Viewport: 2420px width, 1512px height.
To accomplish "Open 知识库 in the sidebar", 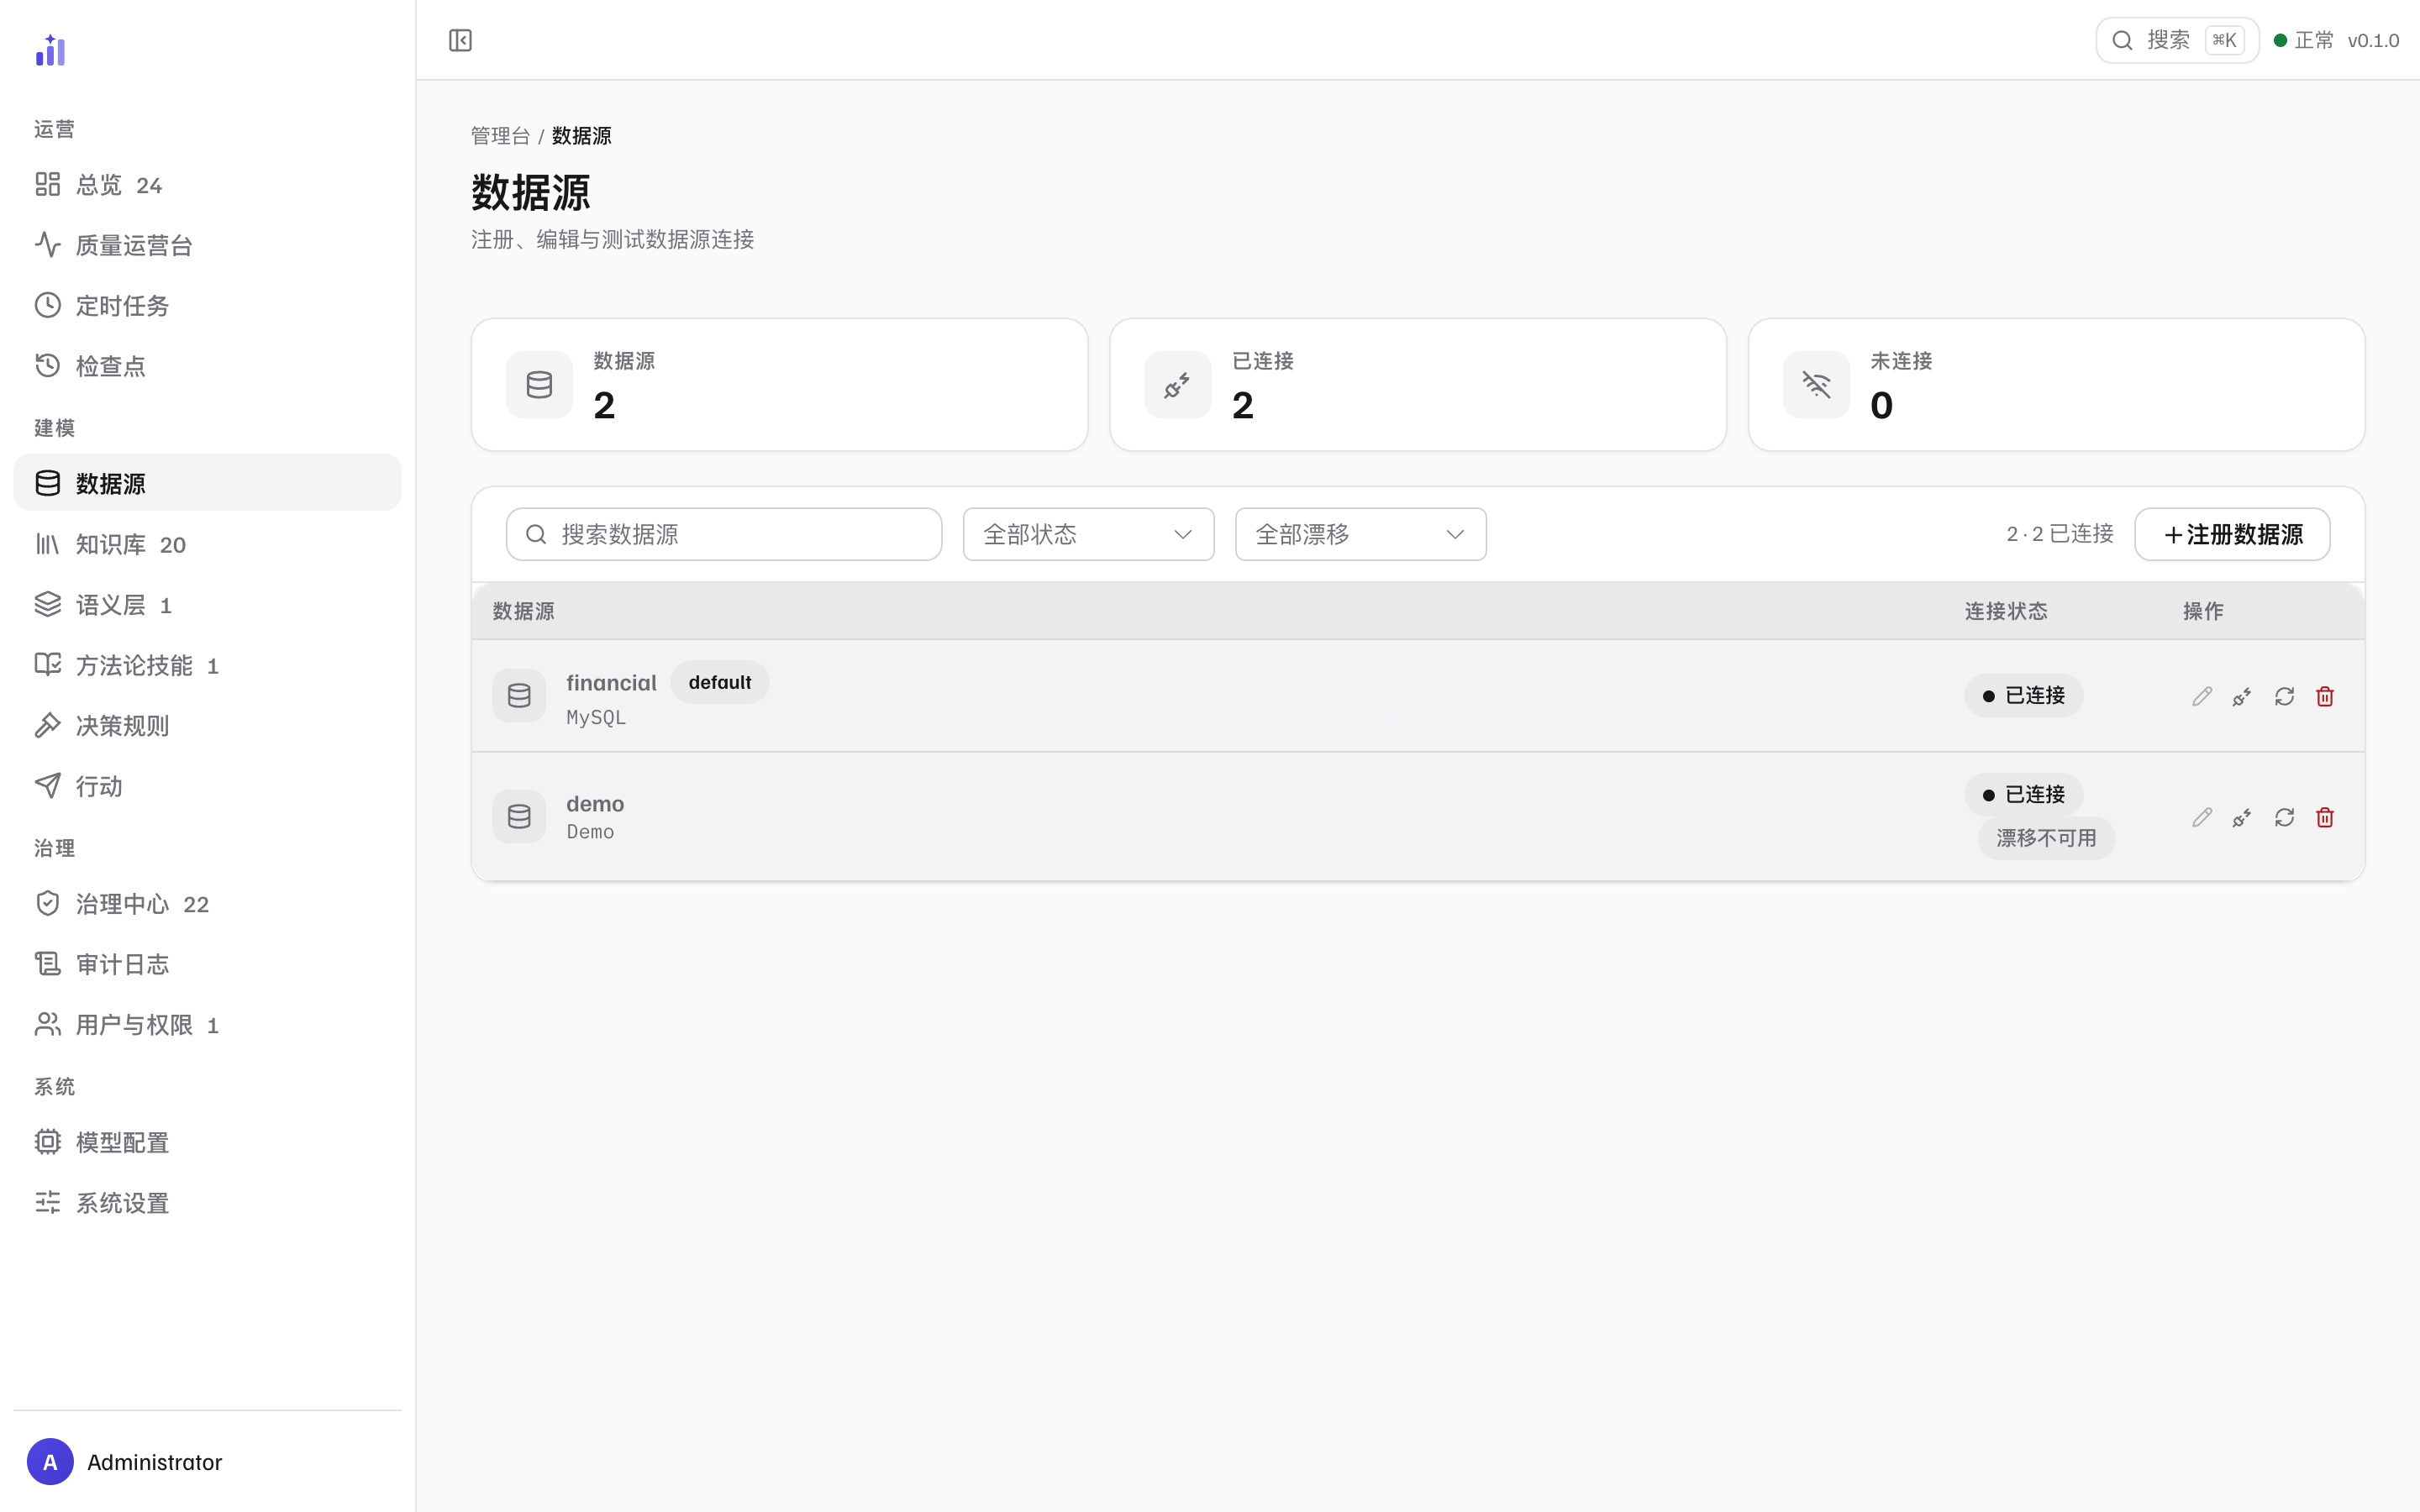I will pyautogui.click(x=207, y=544).
